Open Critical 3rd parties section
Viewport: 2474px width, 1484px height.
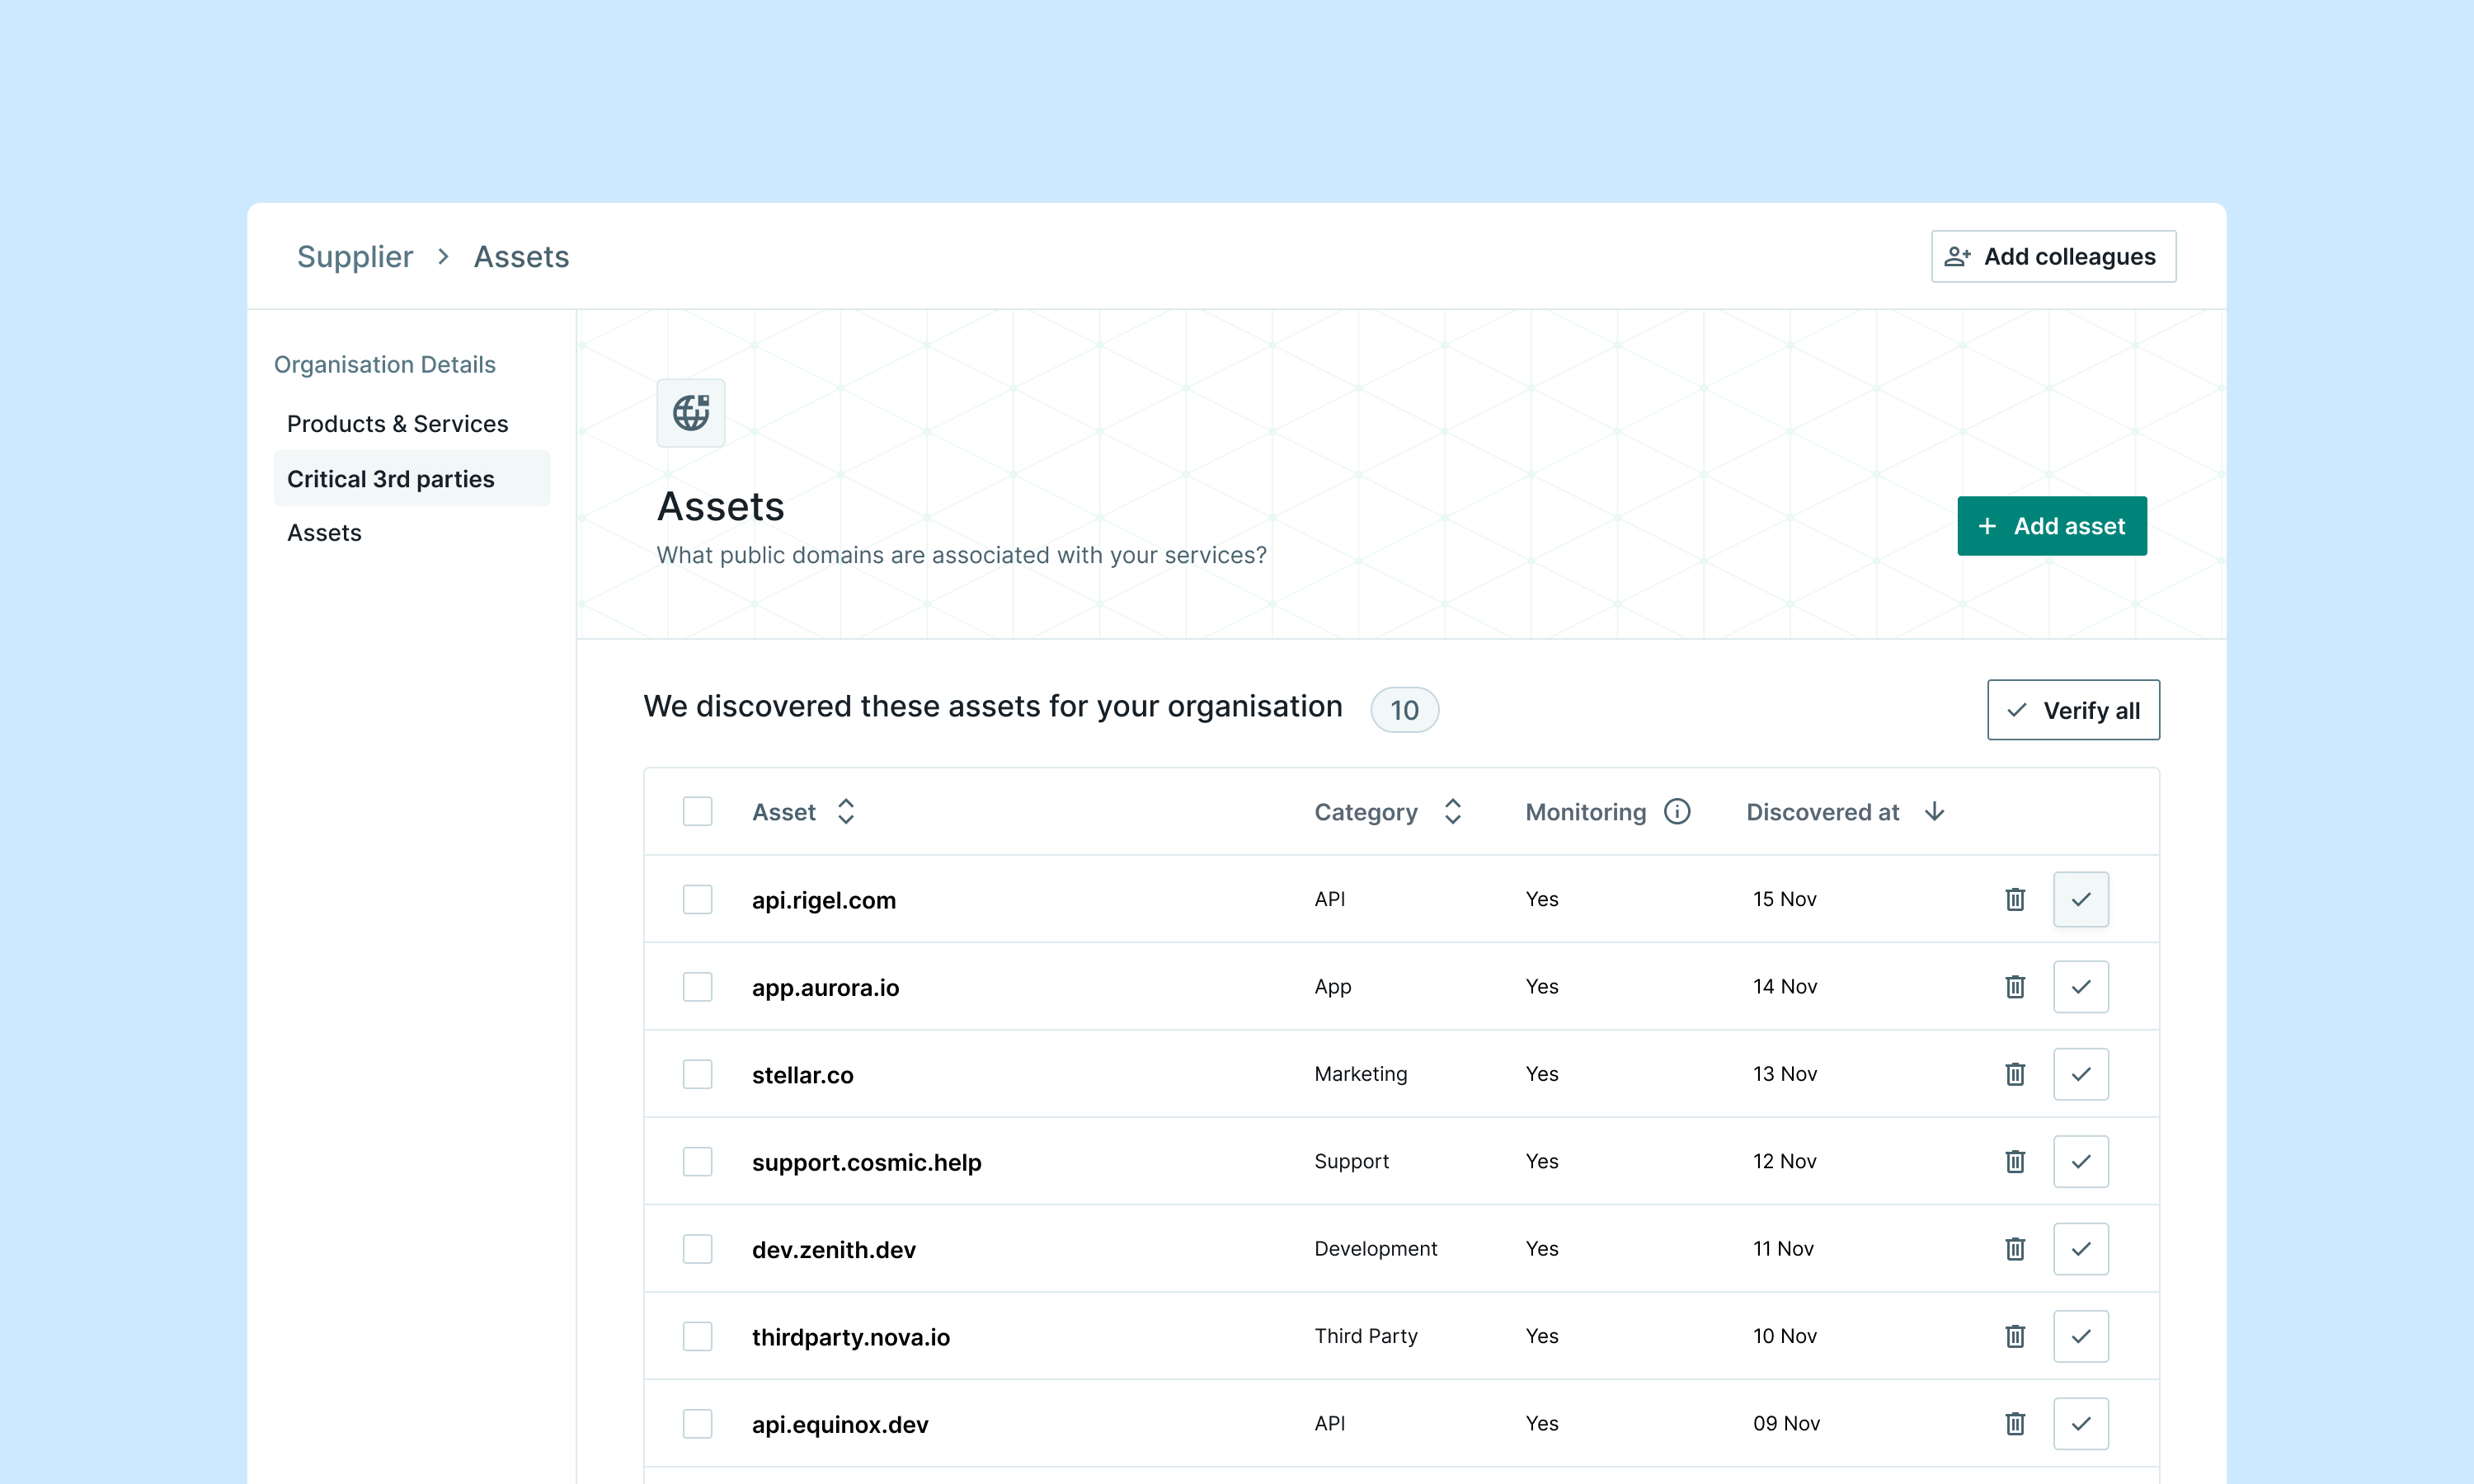[390, 479]
